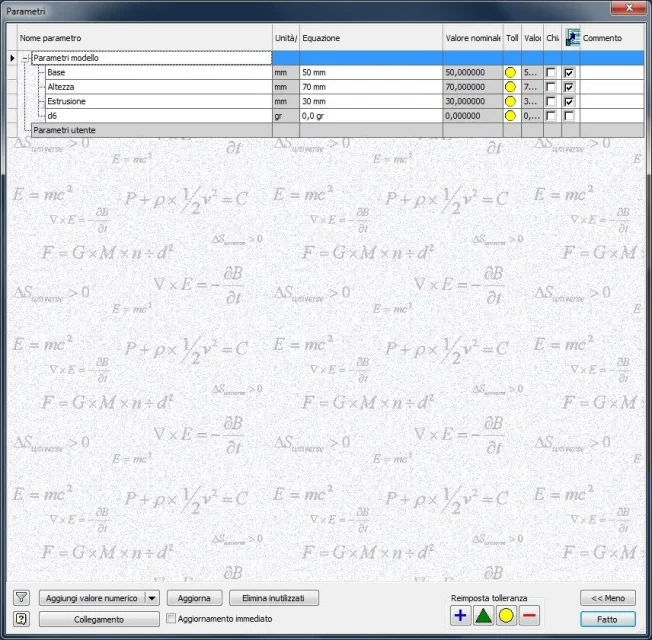Click the row selector arrow beside Parametri modello
Screen dimensions: 652x640
[12, 58]
